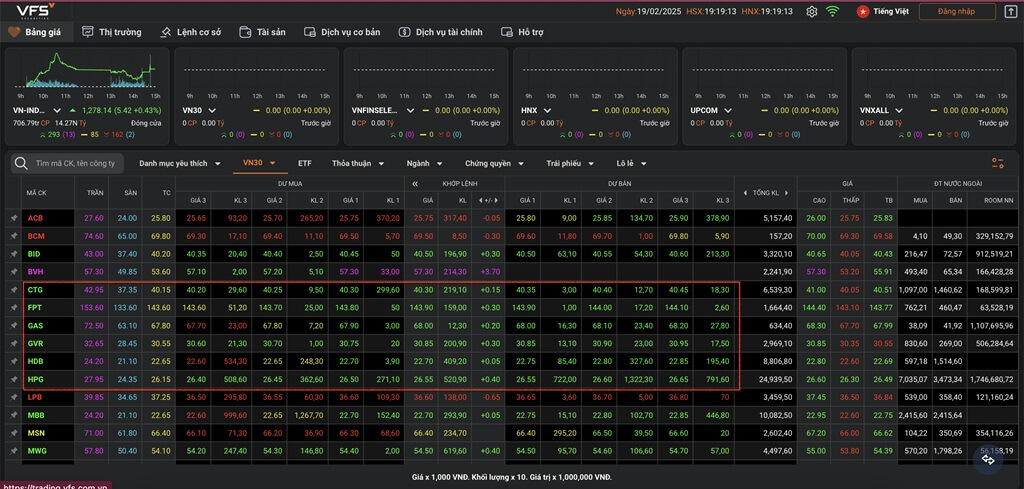
Task: Open the orange table filter settings icon
Action: point(997,163)
